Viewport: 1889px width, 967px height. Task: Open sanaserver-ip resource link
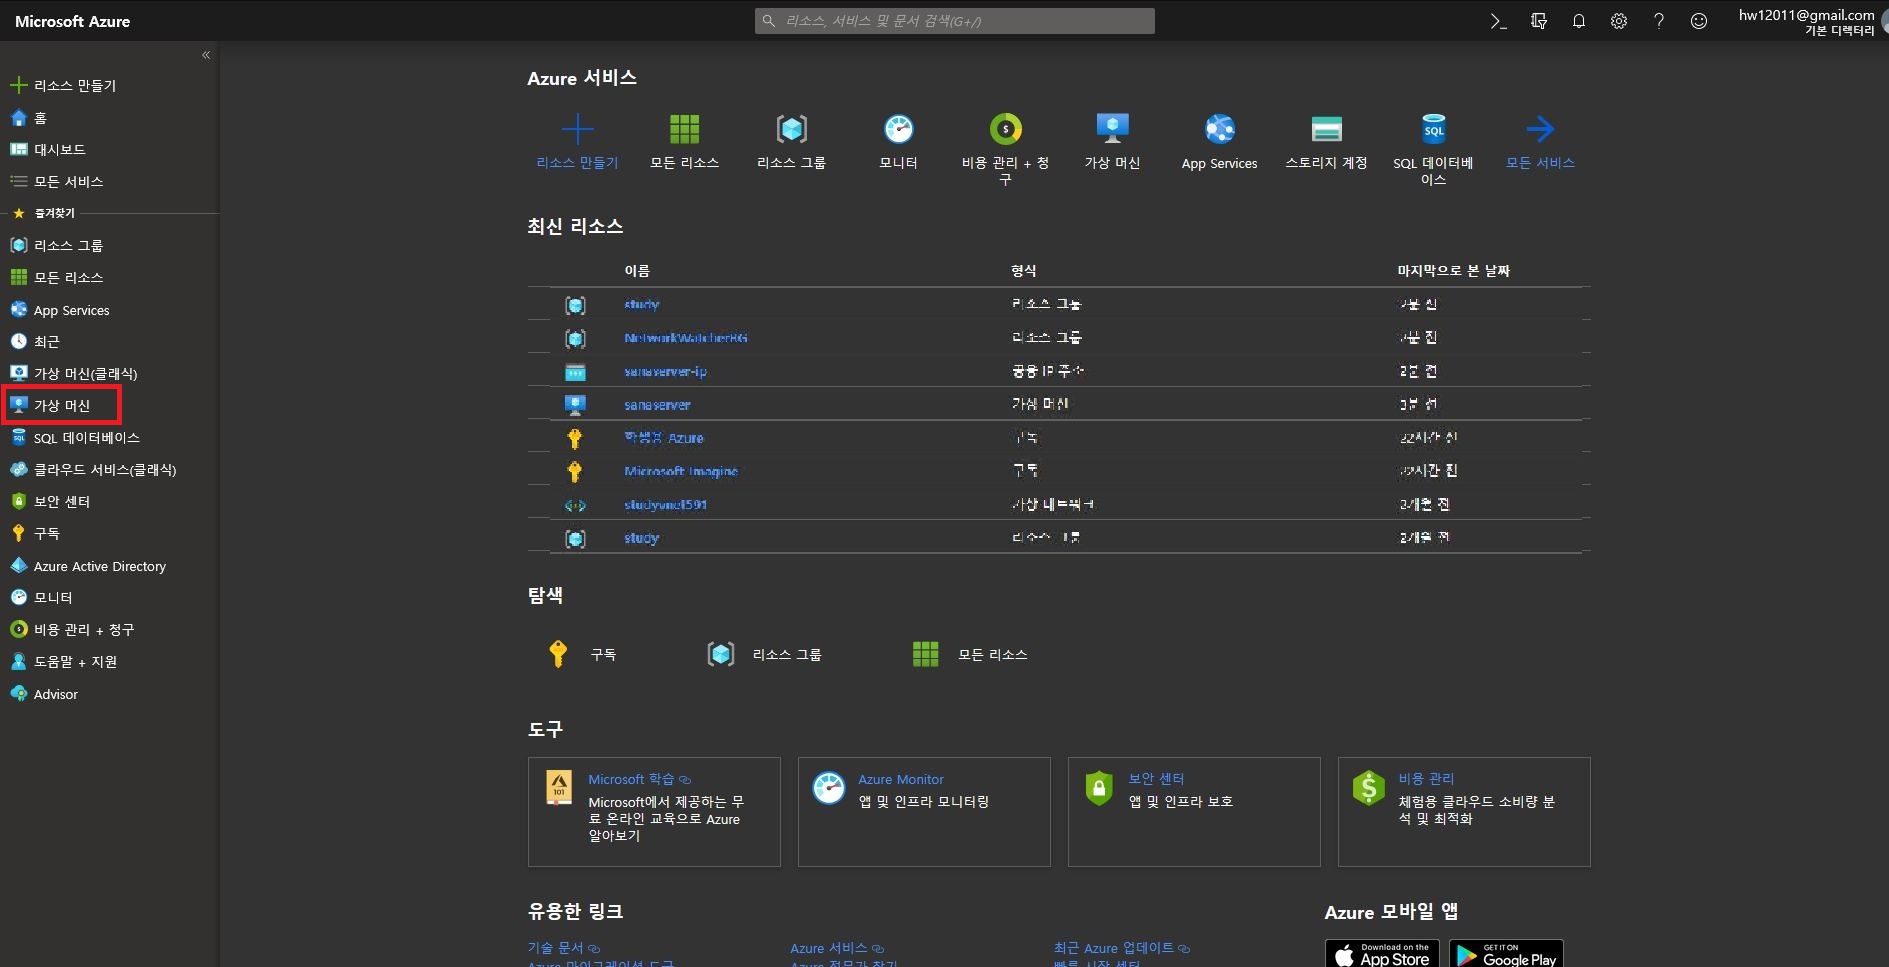tap(665, 372)
